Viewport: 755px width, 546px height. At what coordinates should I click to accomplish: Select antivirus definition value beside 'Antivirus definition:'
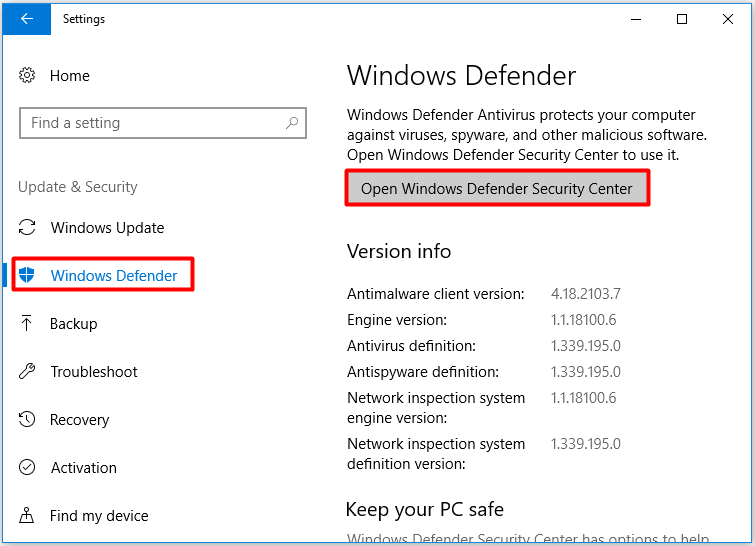pos(586,346)
